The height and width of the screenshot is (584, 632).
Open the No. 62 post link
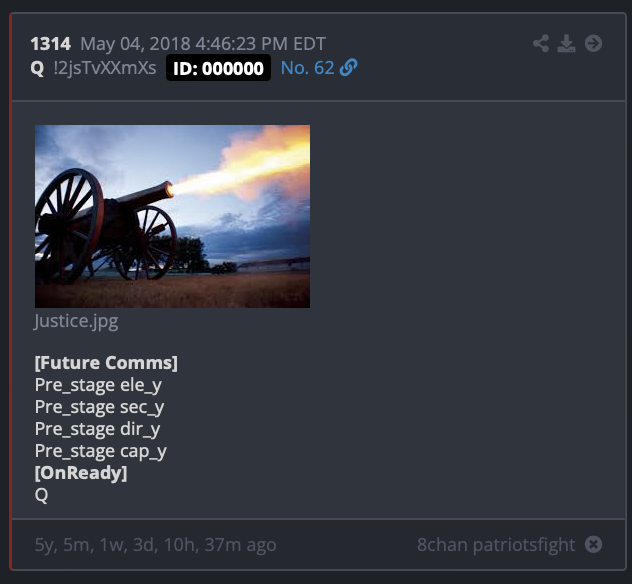pyautogui.click(x=307, y=68)
